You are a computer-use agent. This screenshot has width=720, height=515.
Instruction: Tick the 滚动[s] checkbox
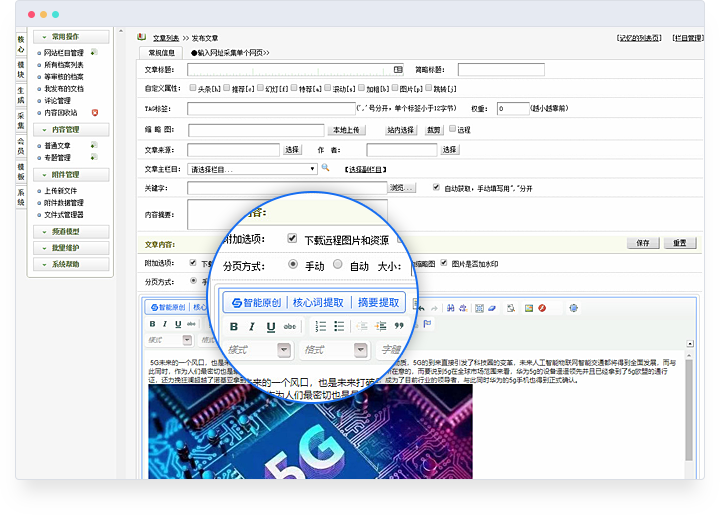(x=328, y=88)
